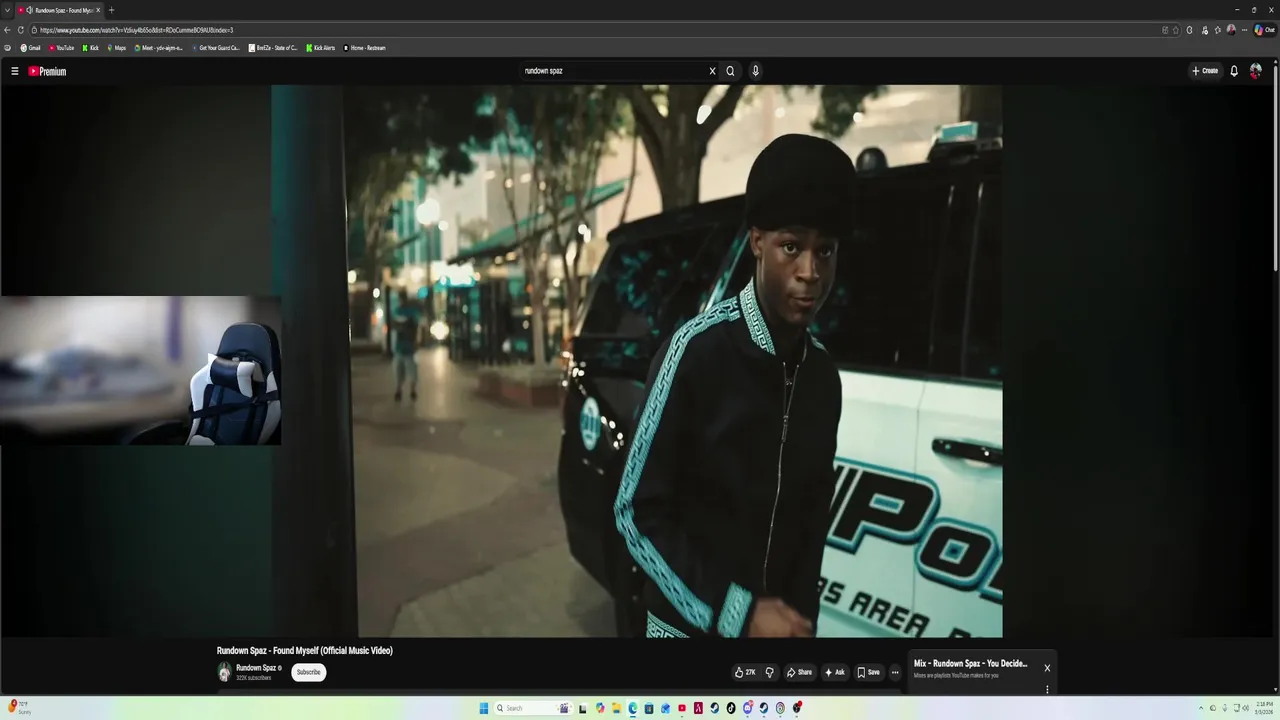Open the YouTube bookmark
The image size is (1280, 720).
[61, 48]
